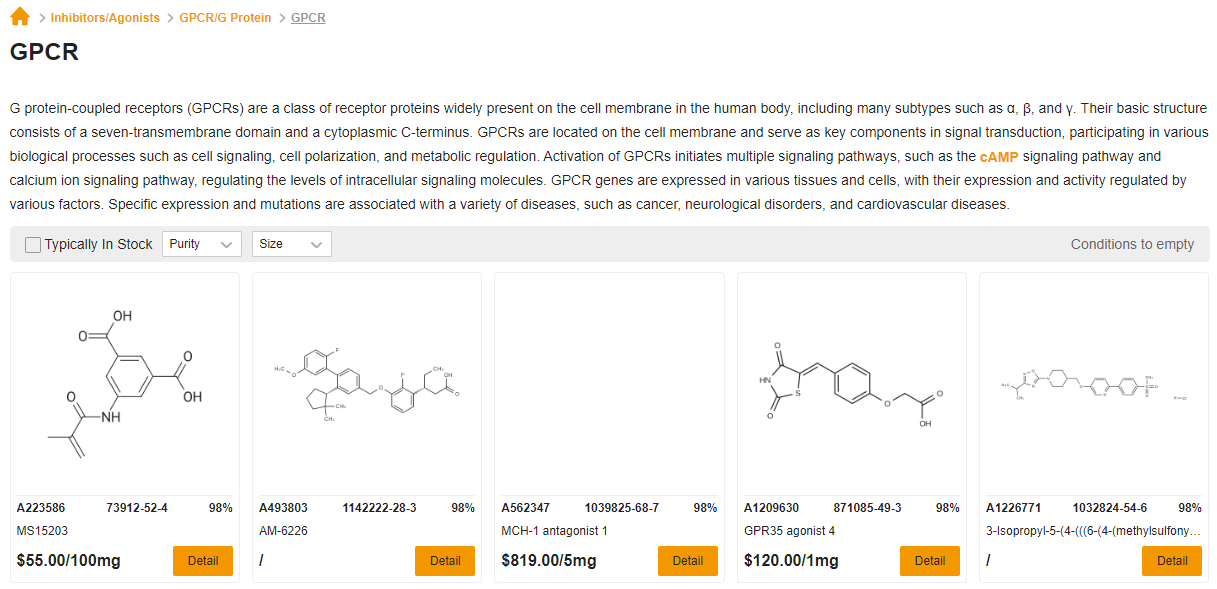Enable the Typically In Stock checkbox
The width and height of the screenshot is (1217, 589).
33,245
